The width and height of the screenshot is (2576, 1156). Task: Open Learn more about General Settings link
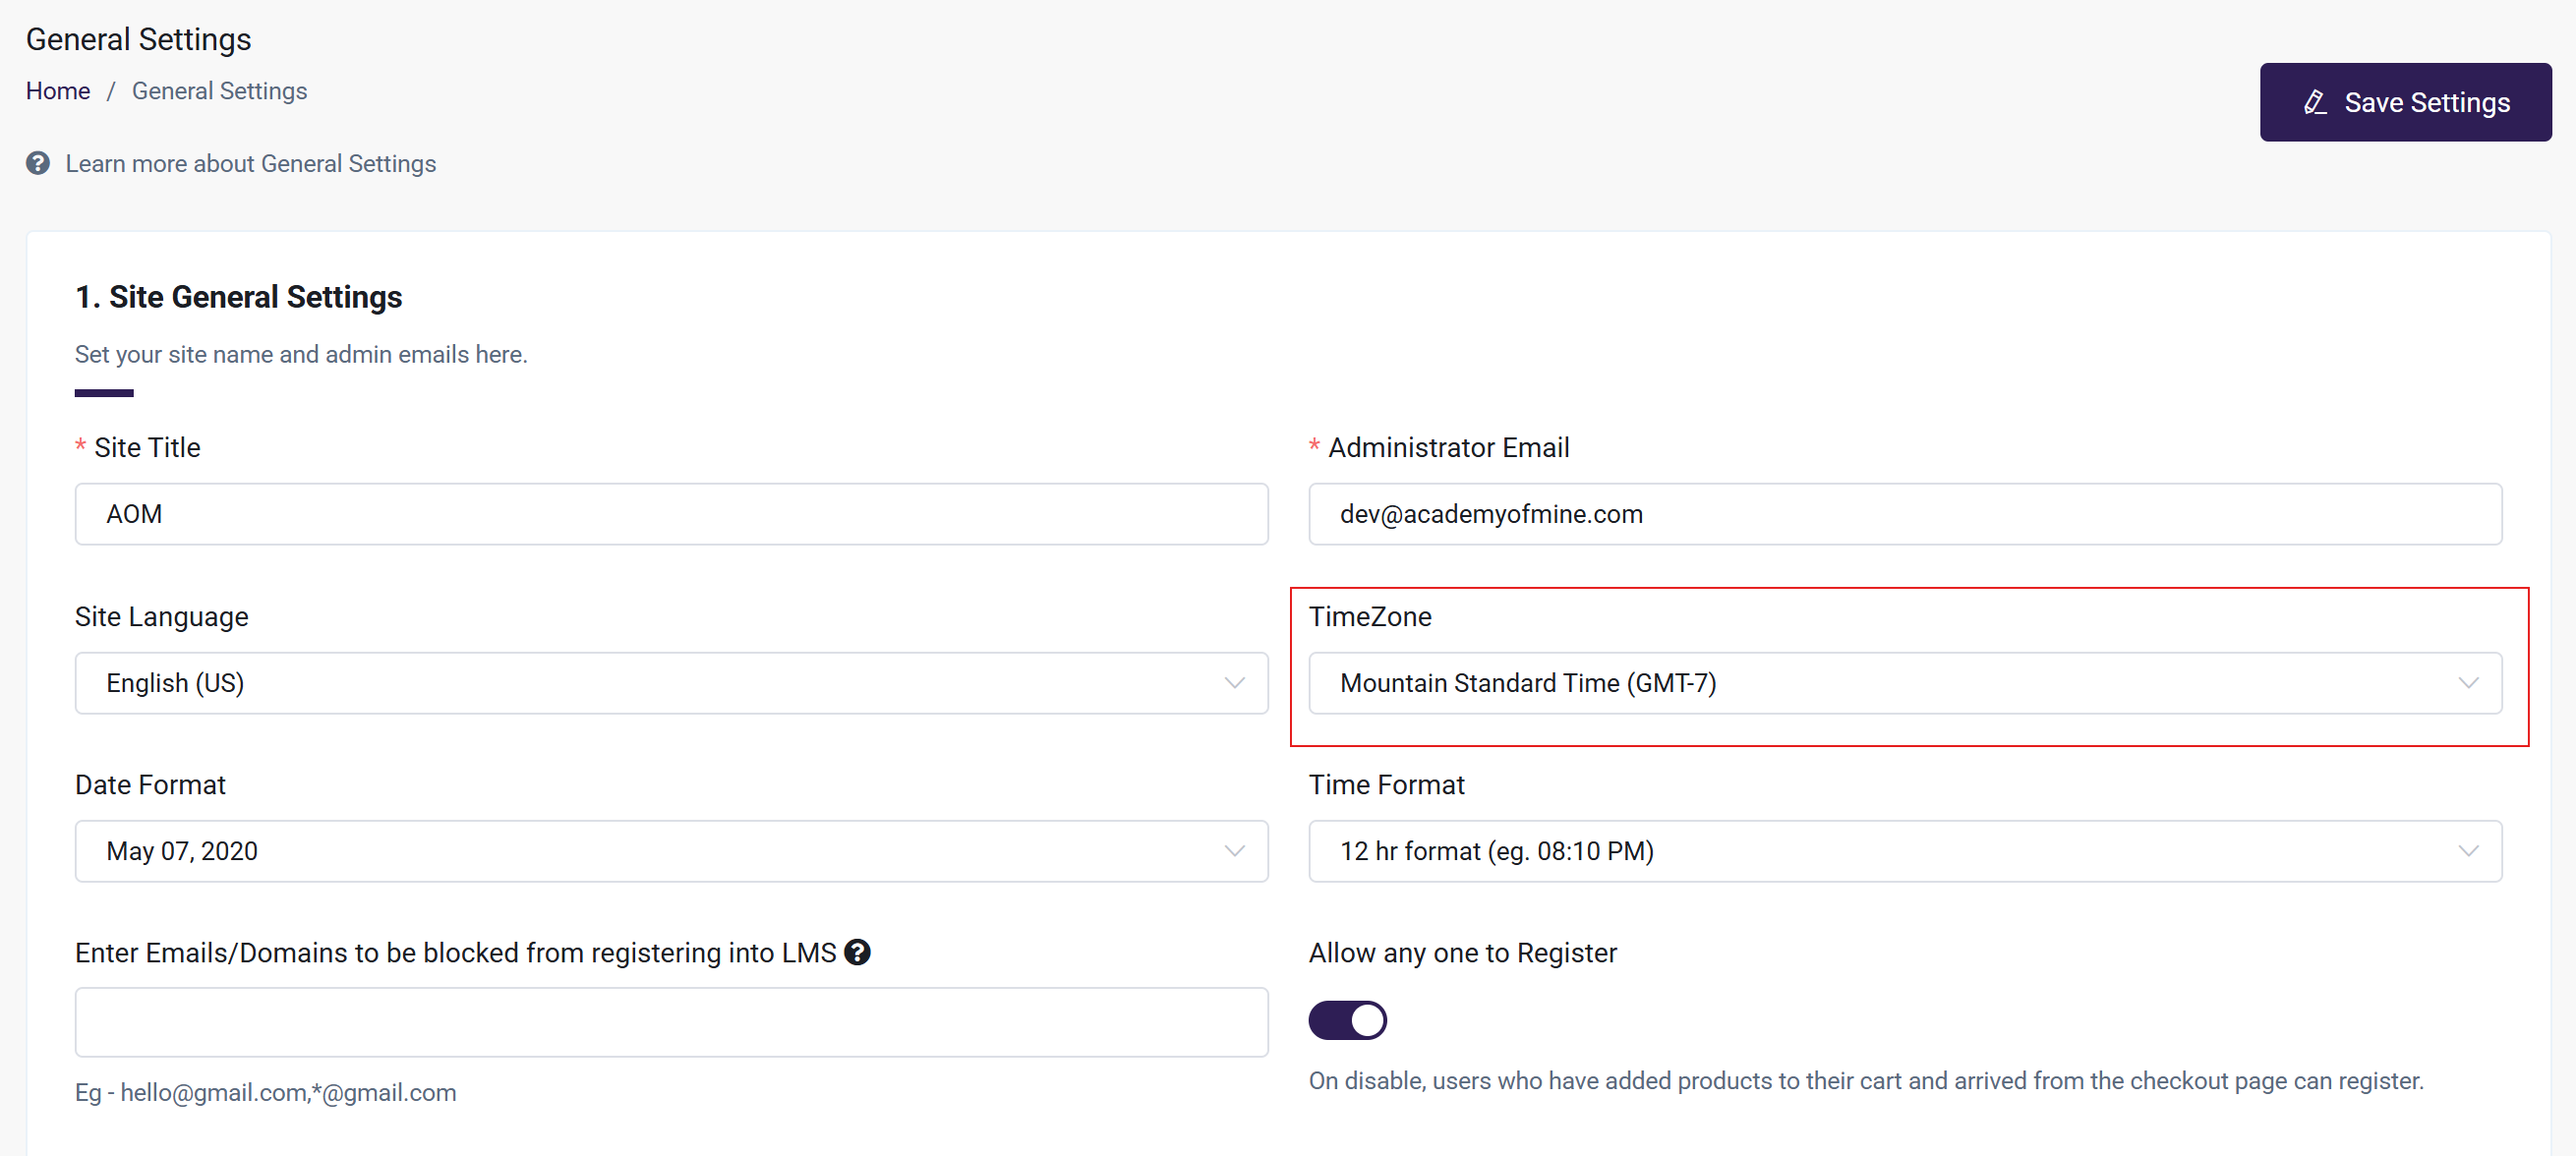point(251,164)
